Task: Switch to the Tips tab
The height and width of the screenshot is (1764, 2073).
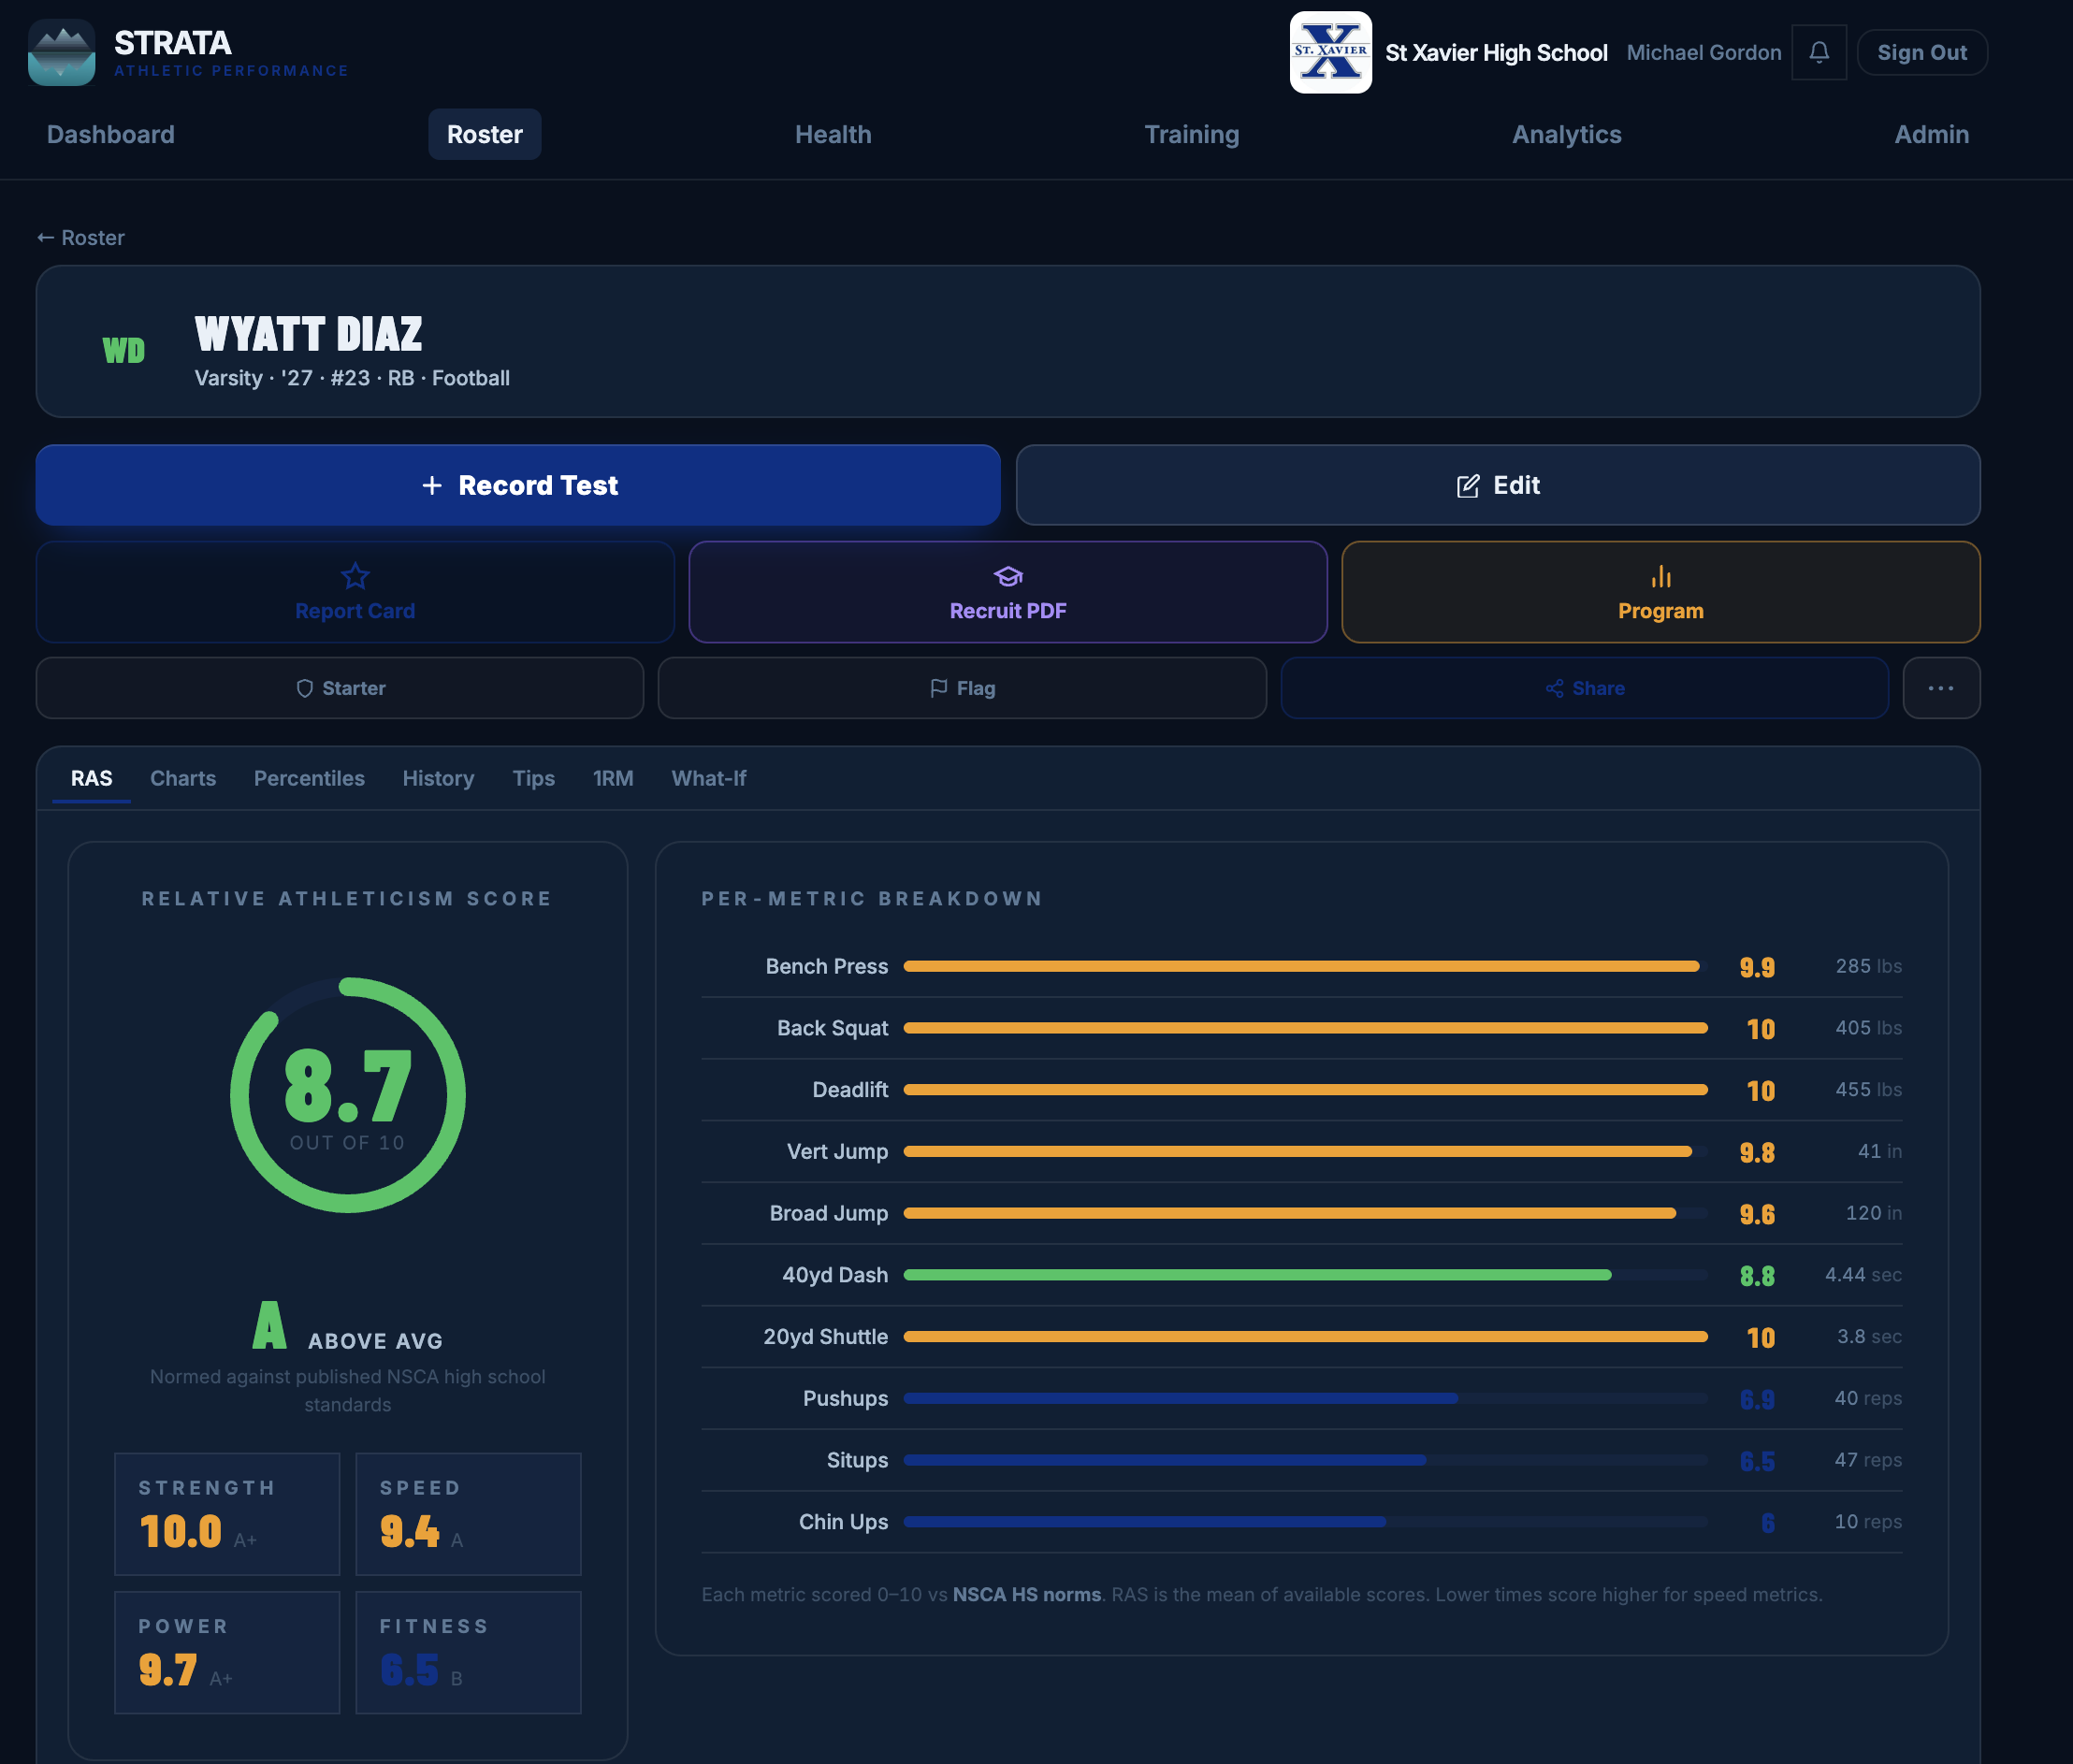Action: 533,778
